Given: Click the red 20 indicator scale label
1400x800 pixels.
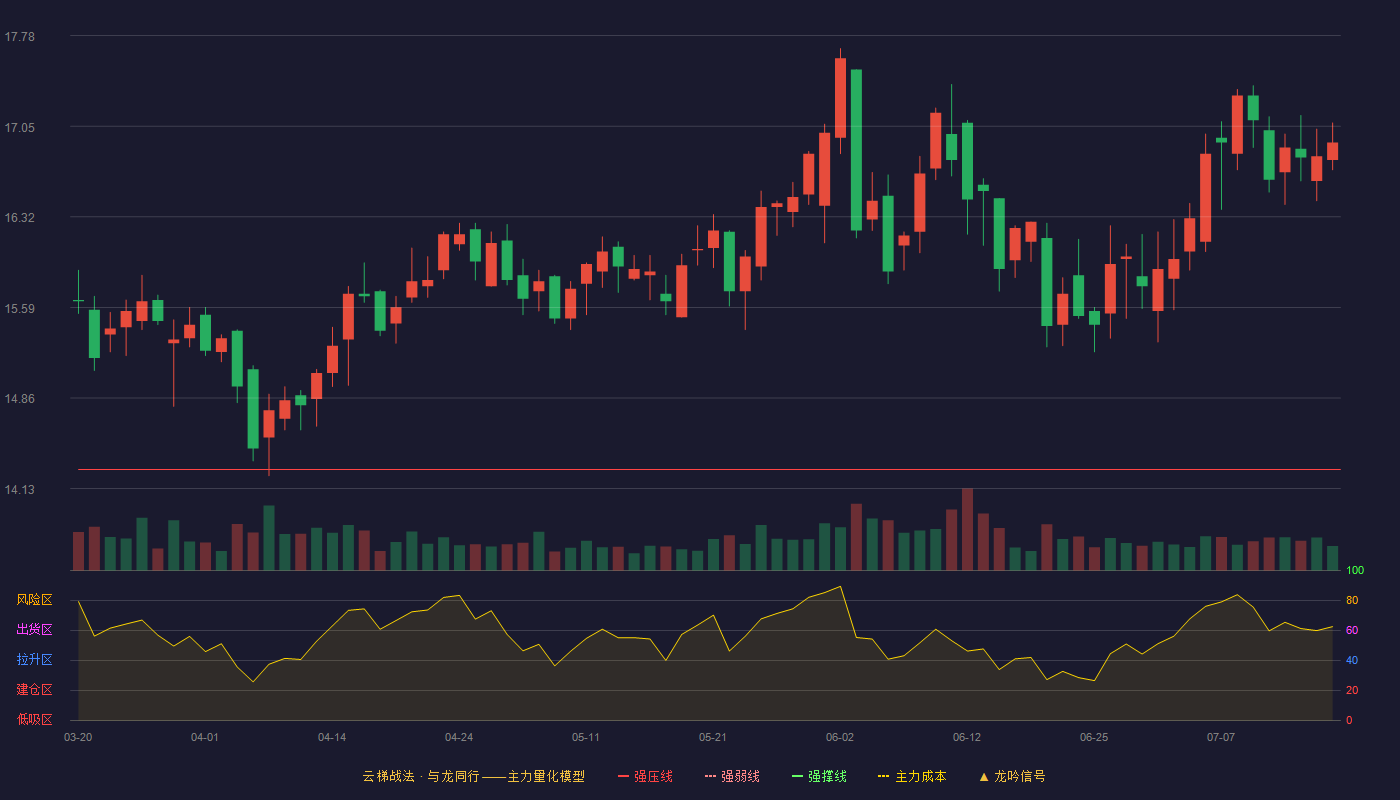Looking at the screenshot, I should click(1352, 690).
